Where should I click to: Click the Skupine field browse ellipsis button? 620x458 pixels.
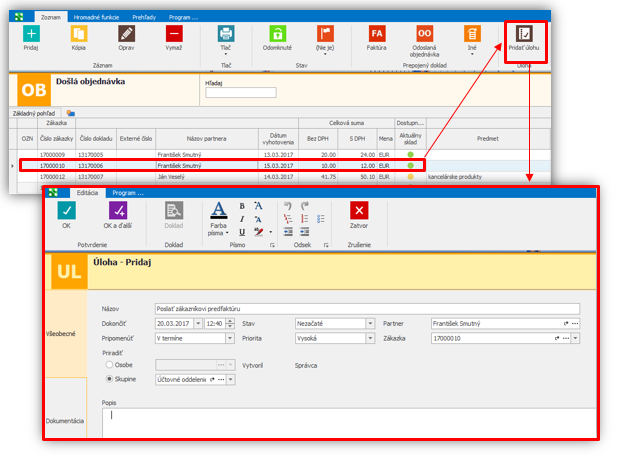(x=221, y=380)
